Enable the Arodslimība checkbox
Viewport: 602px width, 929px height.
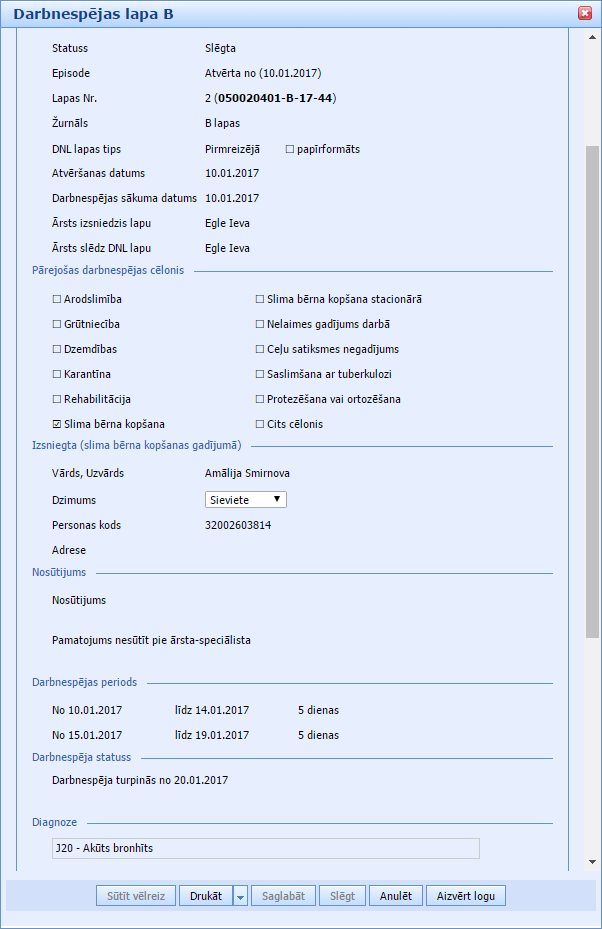click(x=57, y=299)
